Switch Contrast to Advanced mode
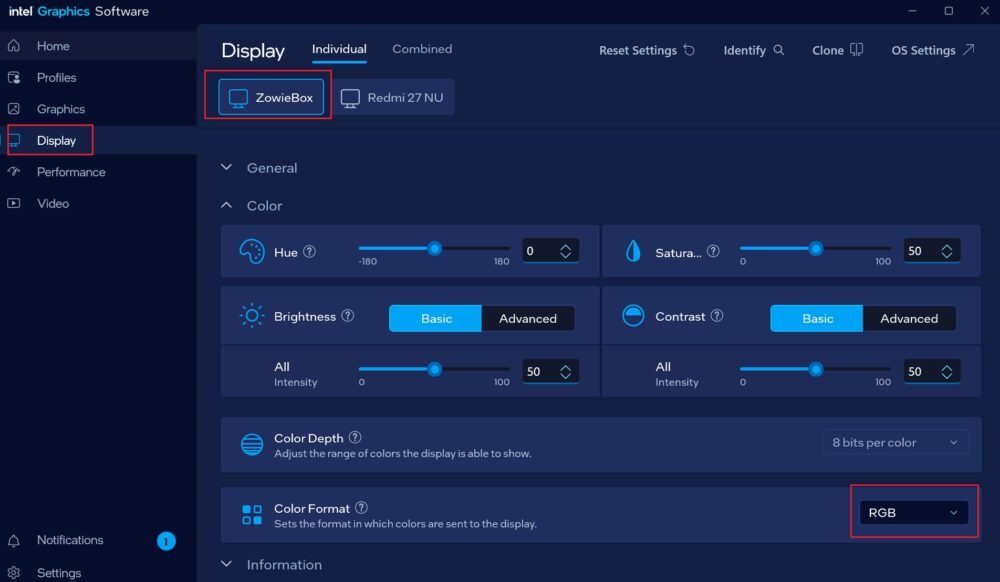This screenshot has height=582, width=1000. click(909, 319)
